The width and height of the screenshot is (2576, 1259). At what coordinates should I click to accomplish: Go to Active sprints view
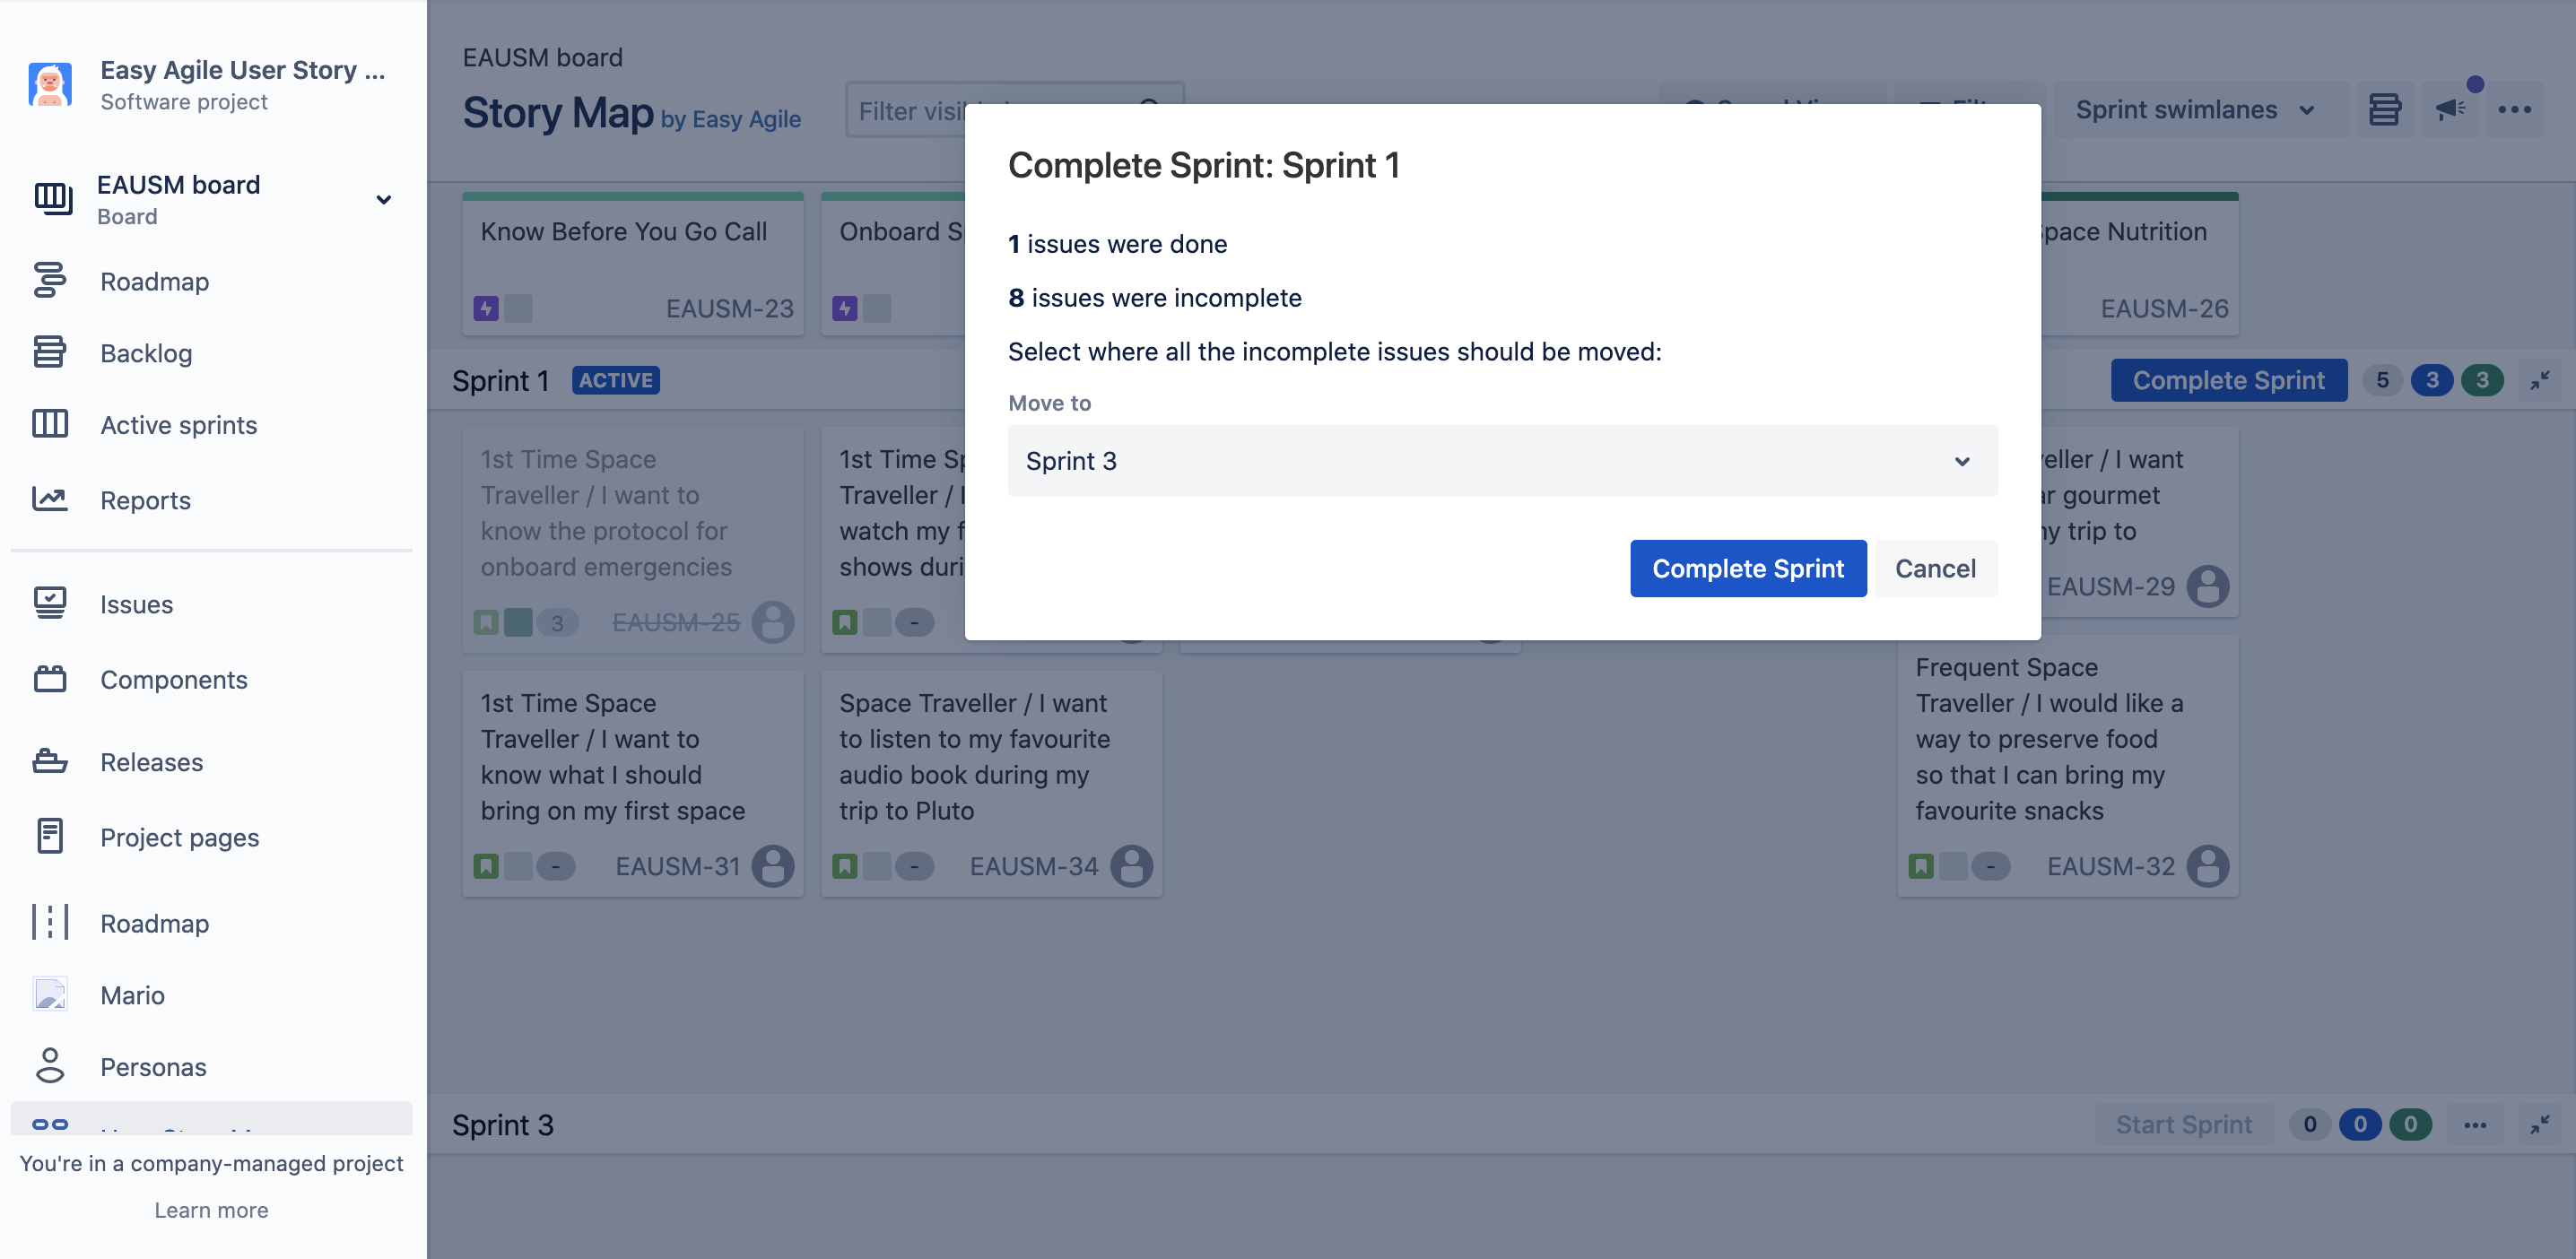point(178,425)
